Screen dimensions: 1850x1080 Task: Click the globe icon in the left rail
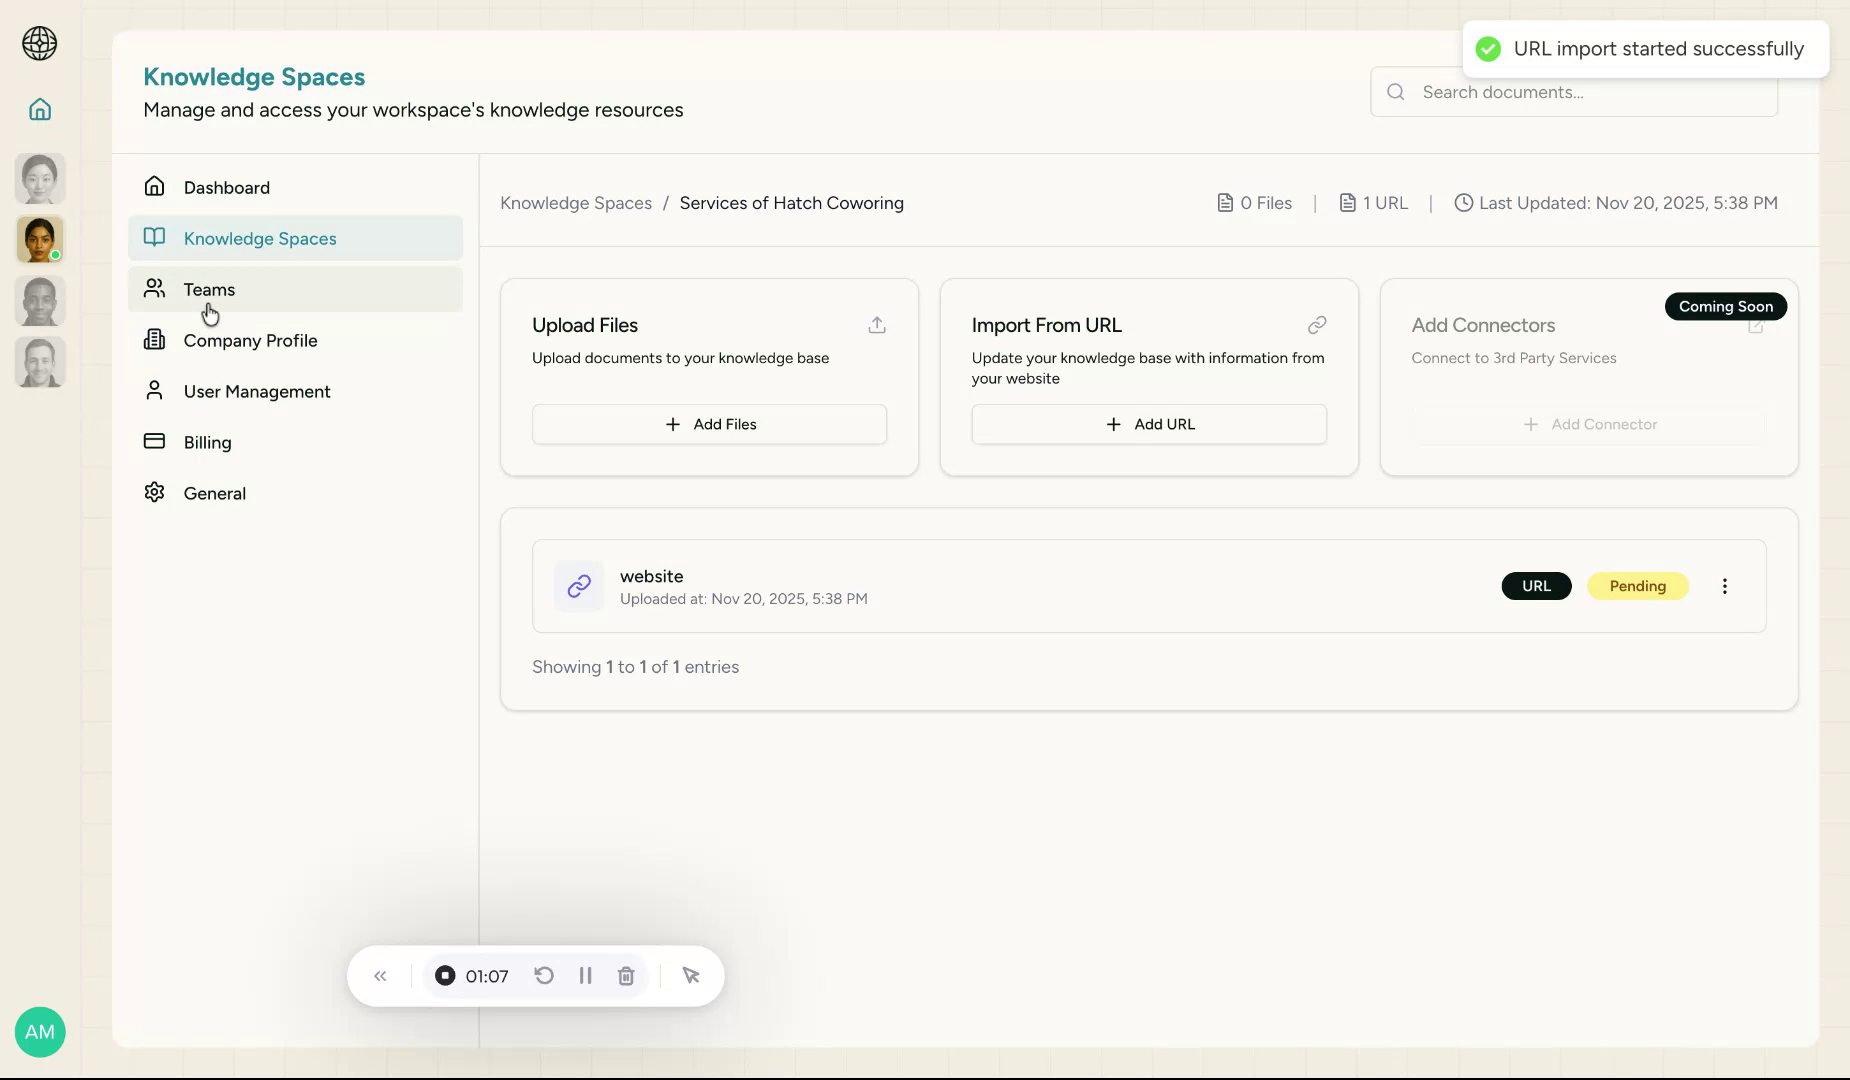pos(40,44)
